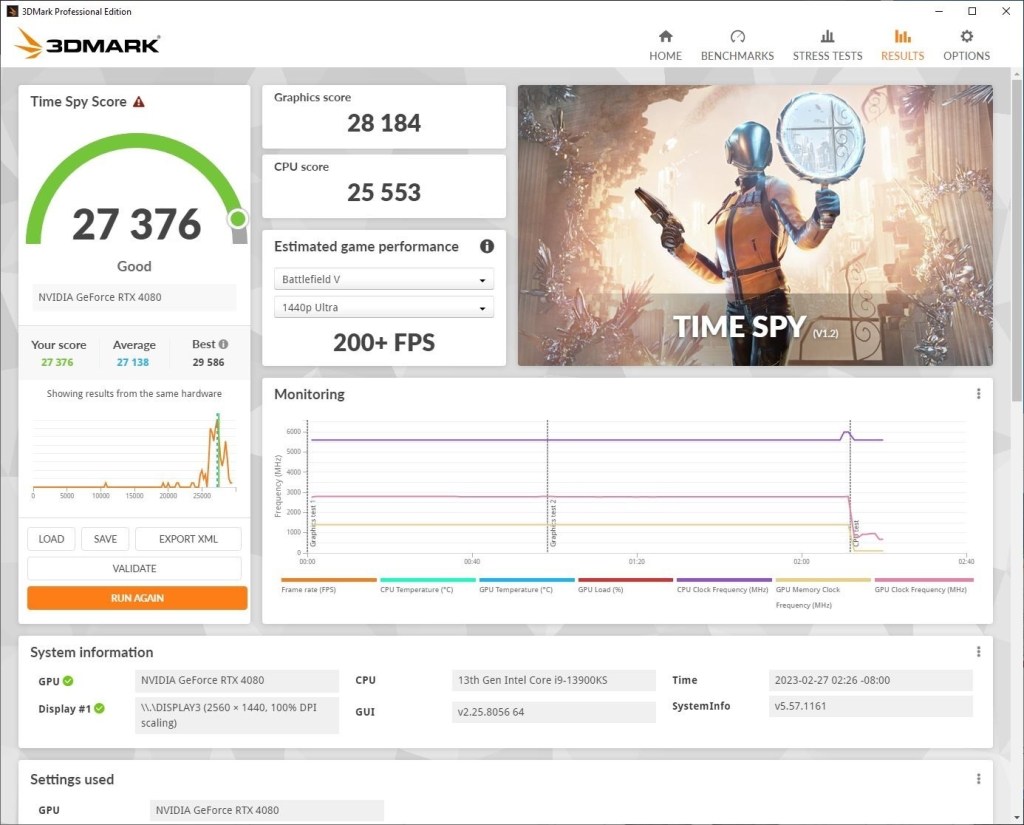Click the VALIDATE button
The height and width of the screenshot is (825, 1024).
pyautogui.click(x=134, y=568)
